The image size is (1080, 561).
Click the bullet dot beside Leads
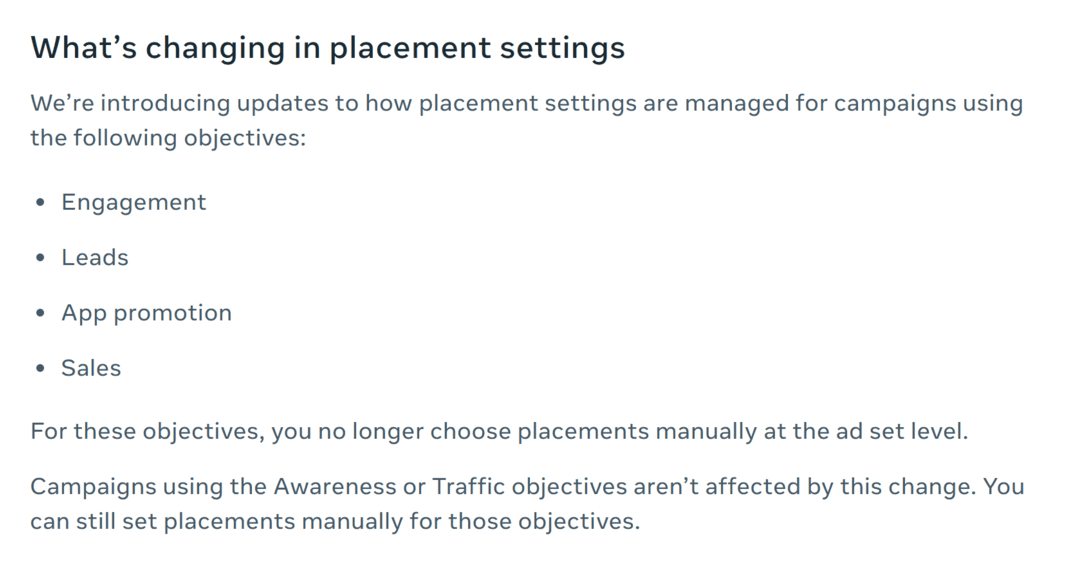tap(40, 258)
